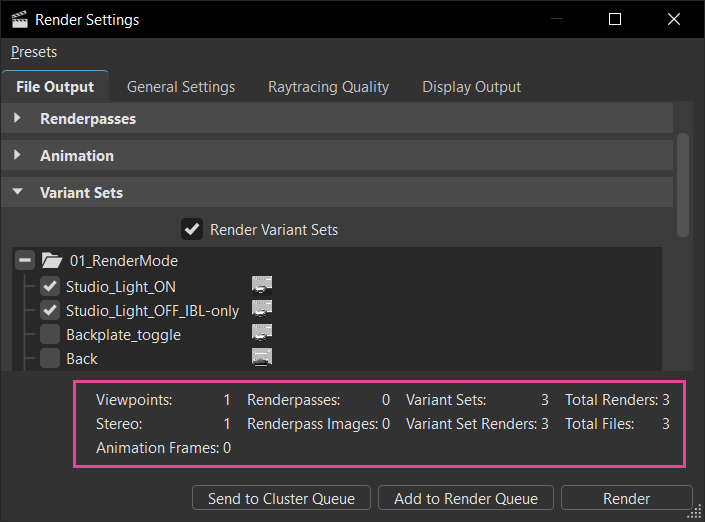Uncheck Render Variant Sets checkbox
The width and height of the screenshot is (705, 522).
click(x=192, y=229)
